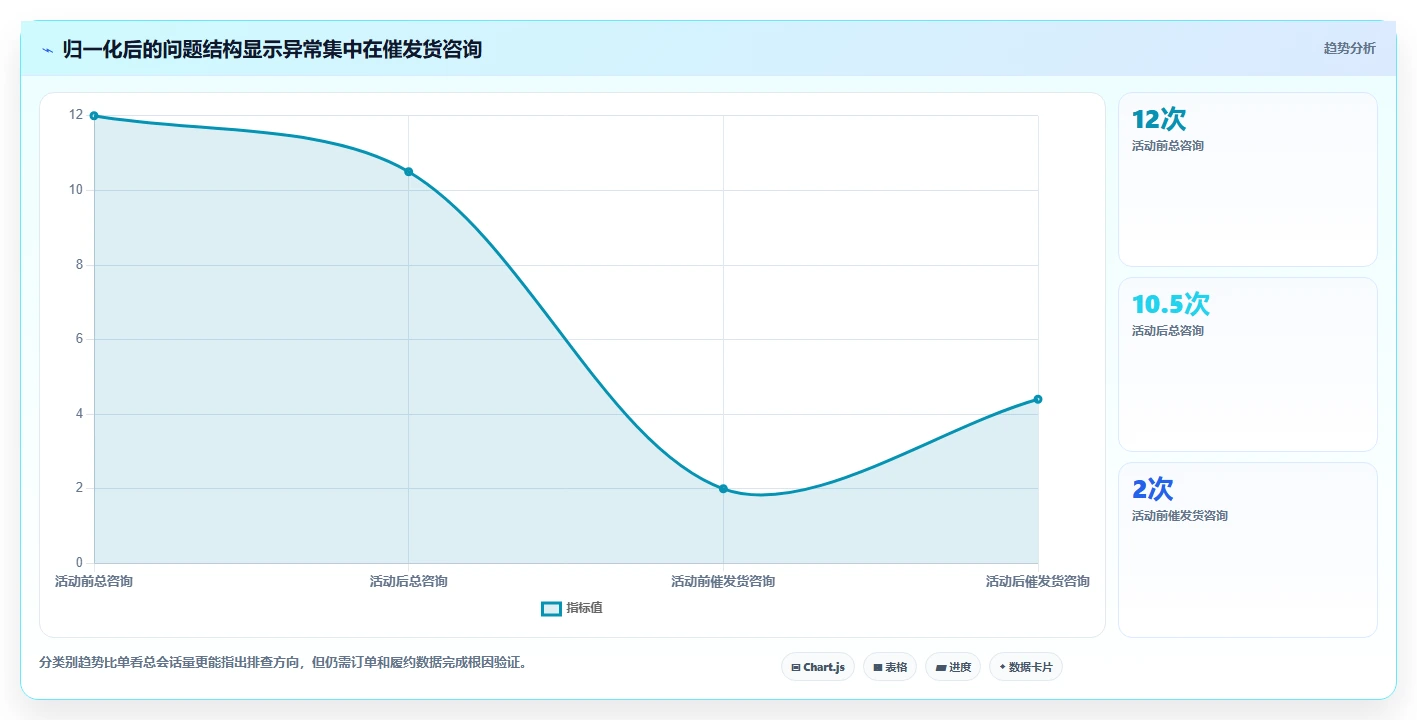Click the y-axis tick label 6
The width and height of the screenshot is (1417, 720).
click(x=79, y=339)
